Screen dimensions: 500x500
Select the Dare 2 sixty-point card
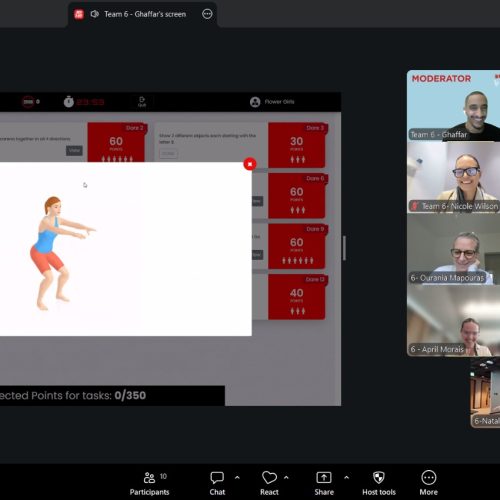pyautogui.click(x=116, y=142)
